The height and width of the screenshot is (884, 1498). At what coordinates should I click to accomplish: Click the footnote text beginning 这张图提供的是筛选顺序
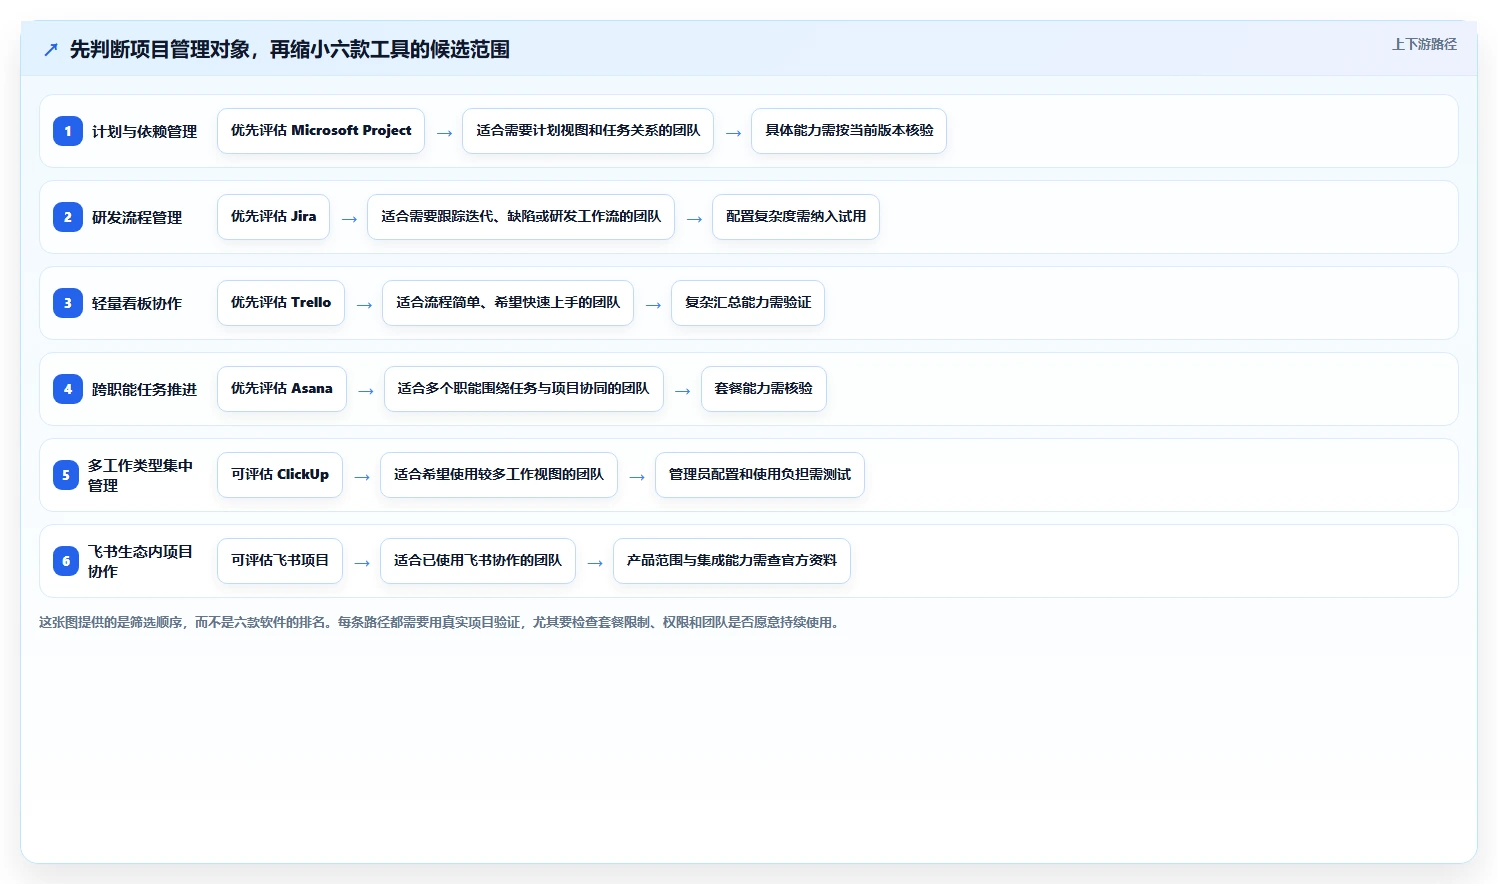tap(441, 622)
